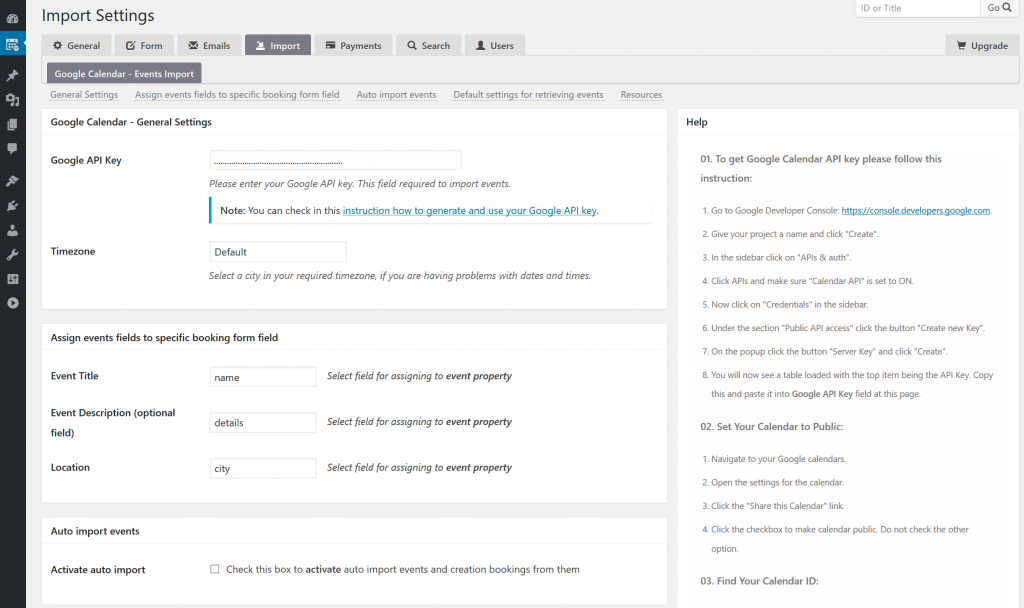
Task: Open the Emails settings tab
Action: [x=208, y=44]
